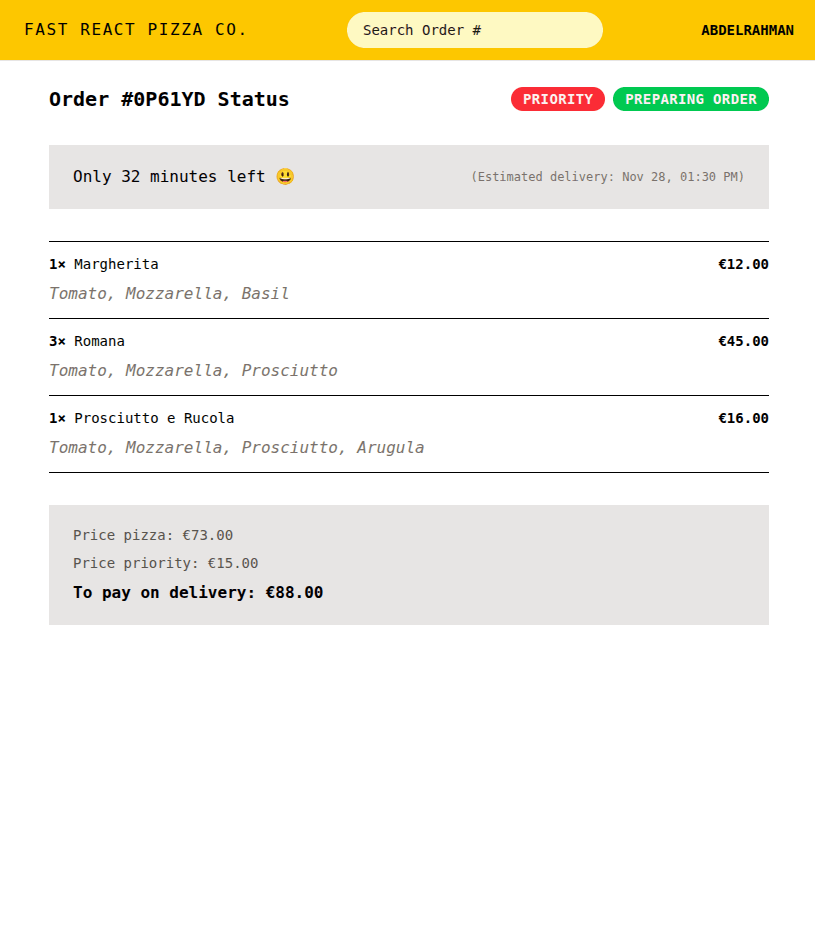815x927 pixels.
Task: Click the Tomato, Mozzarella, Basil ingredients
Action: pyautogui.click(x=169, y=294)
